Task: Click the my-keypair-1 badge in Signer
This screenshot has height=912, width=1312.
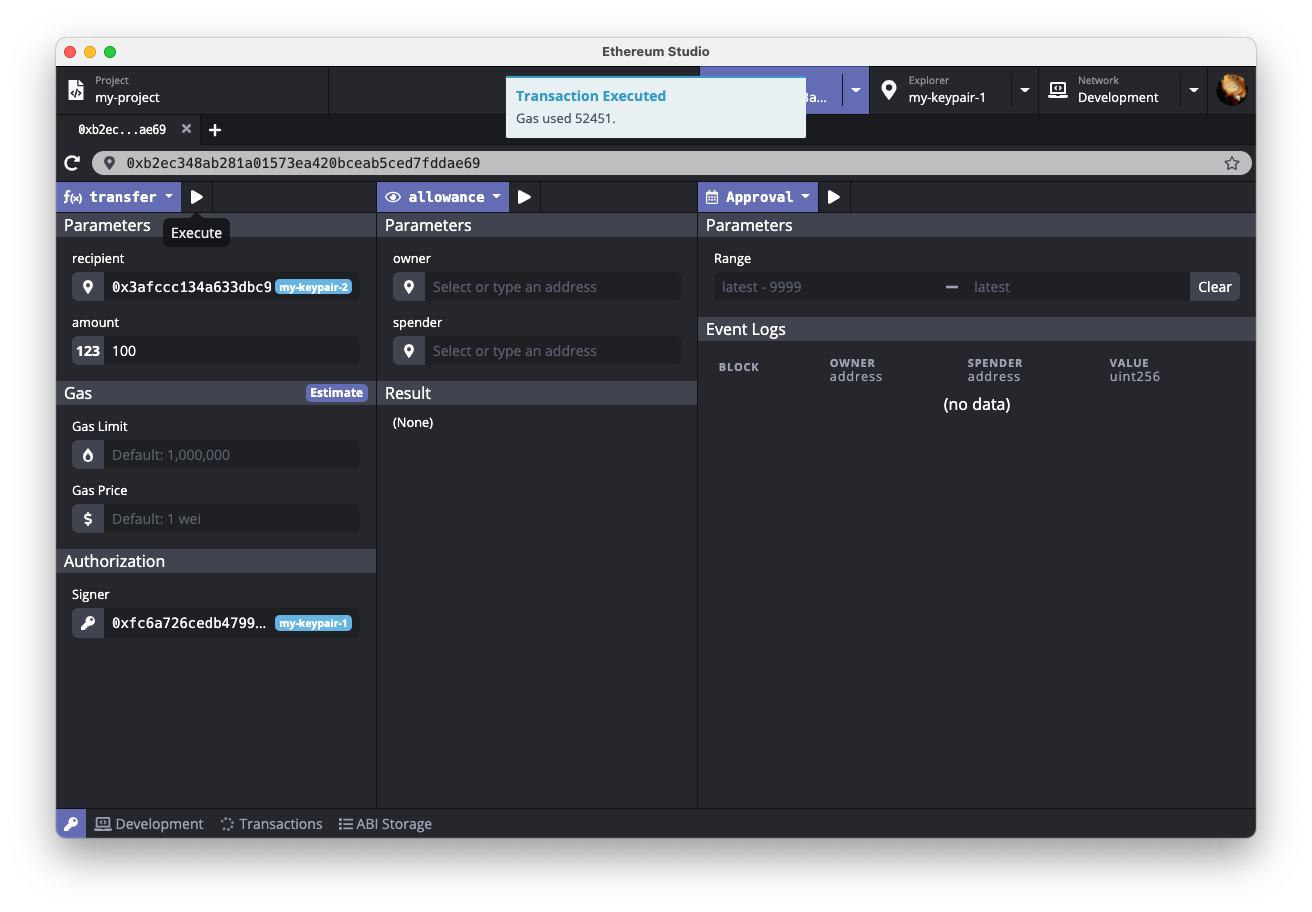Action: pyautogui.click(x=313, y=623)
